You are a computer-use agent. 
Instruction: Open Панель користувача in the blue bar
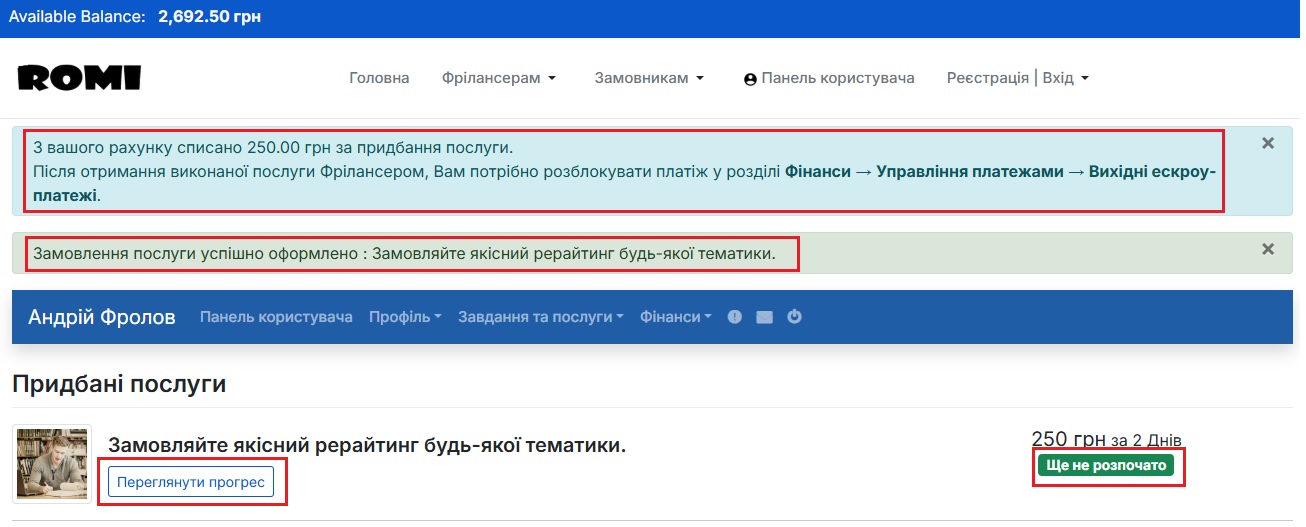276,317
